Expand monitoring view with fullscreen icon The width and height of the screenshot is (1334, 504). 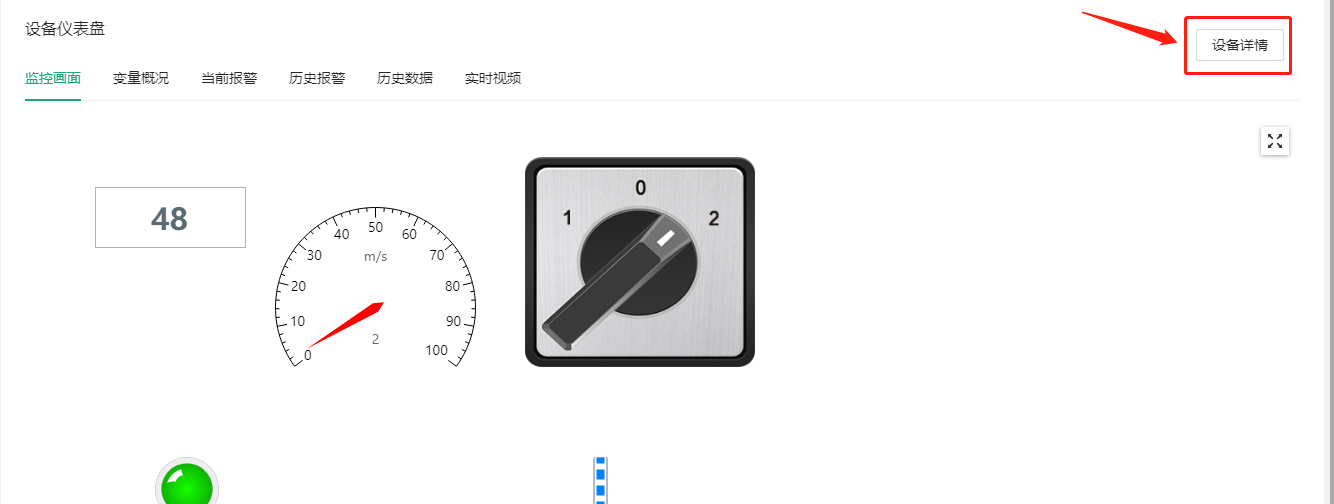tap(1275, 141)
